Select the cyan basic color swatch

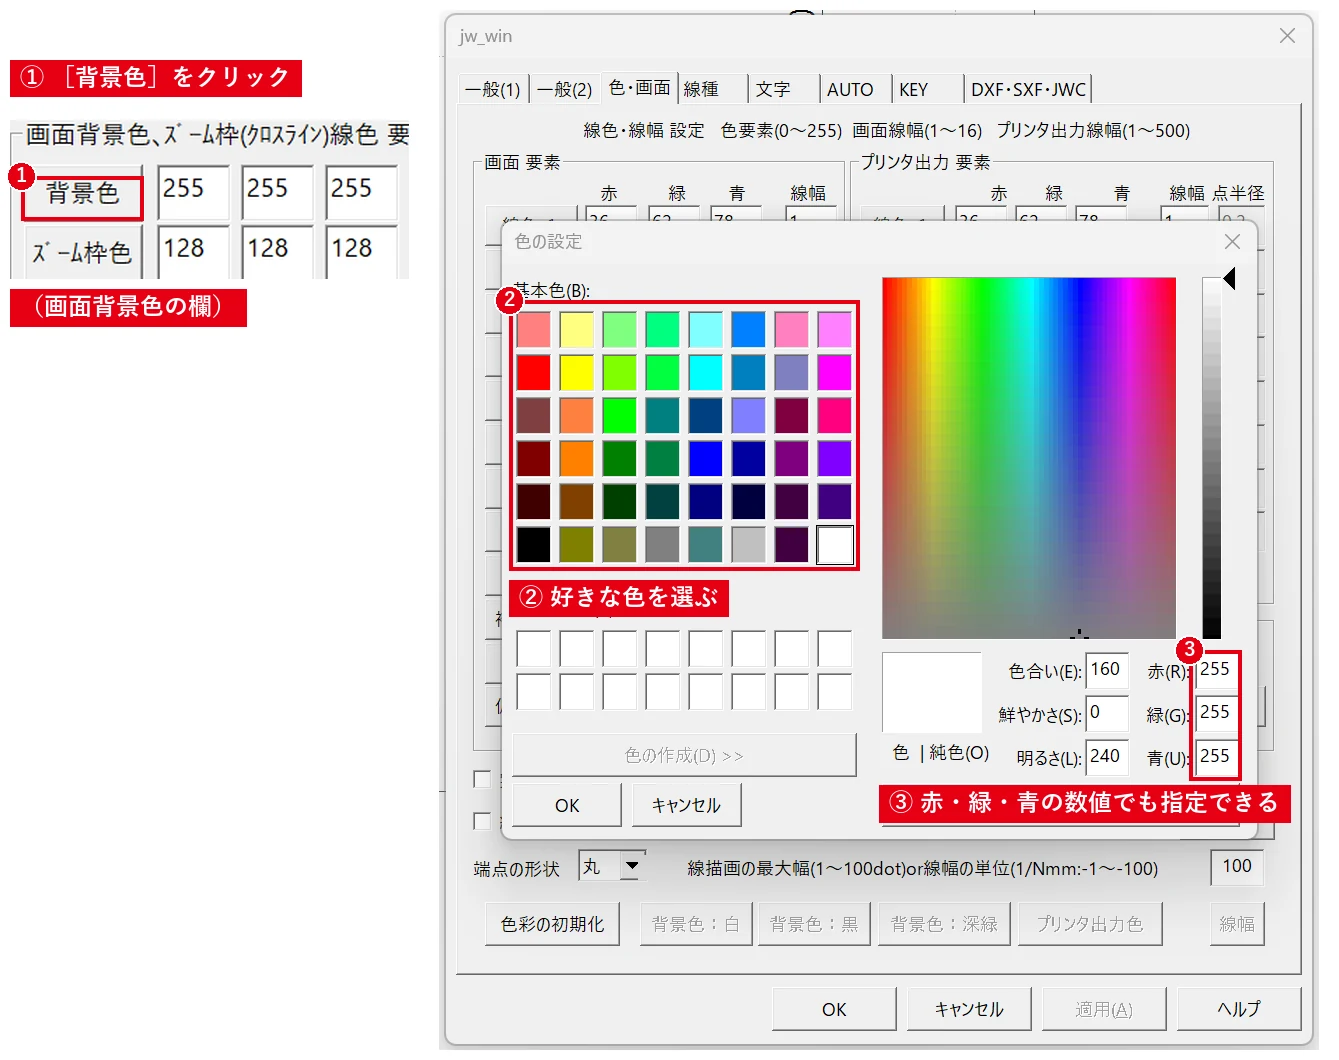pyautogui.click(x=705, y=372)
